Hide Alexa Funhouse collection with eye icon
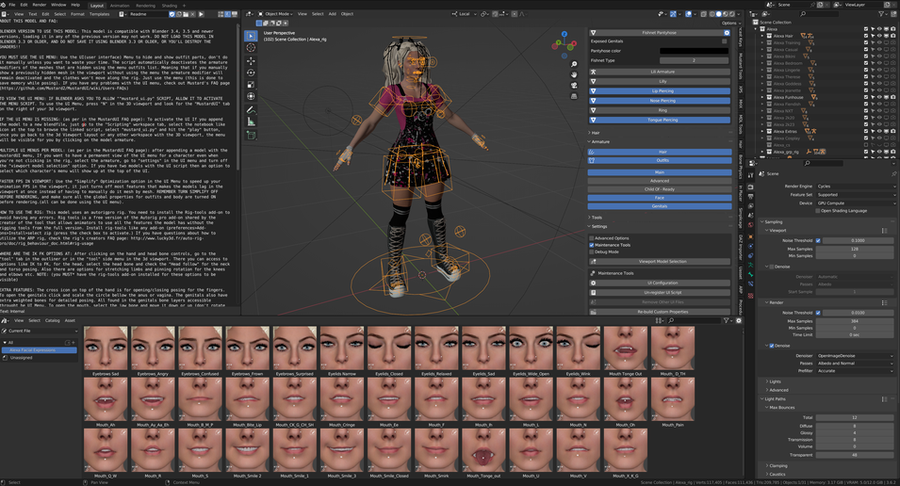 [x=879, y=97]
